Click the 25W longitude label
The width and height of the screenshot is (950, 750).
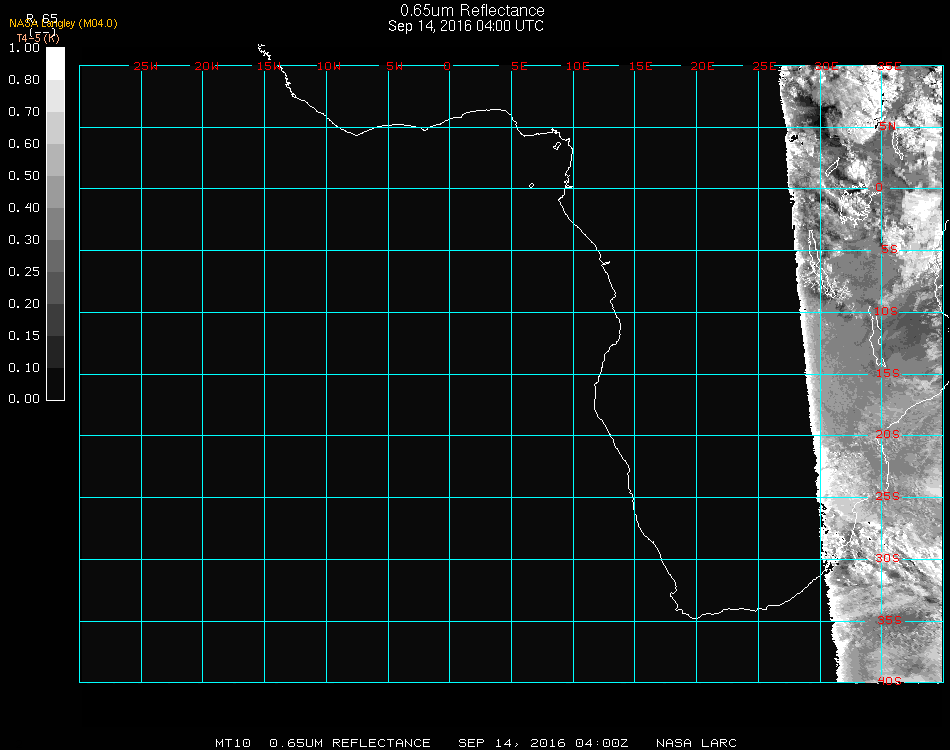click(x=146, y=66)
